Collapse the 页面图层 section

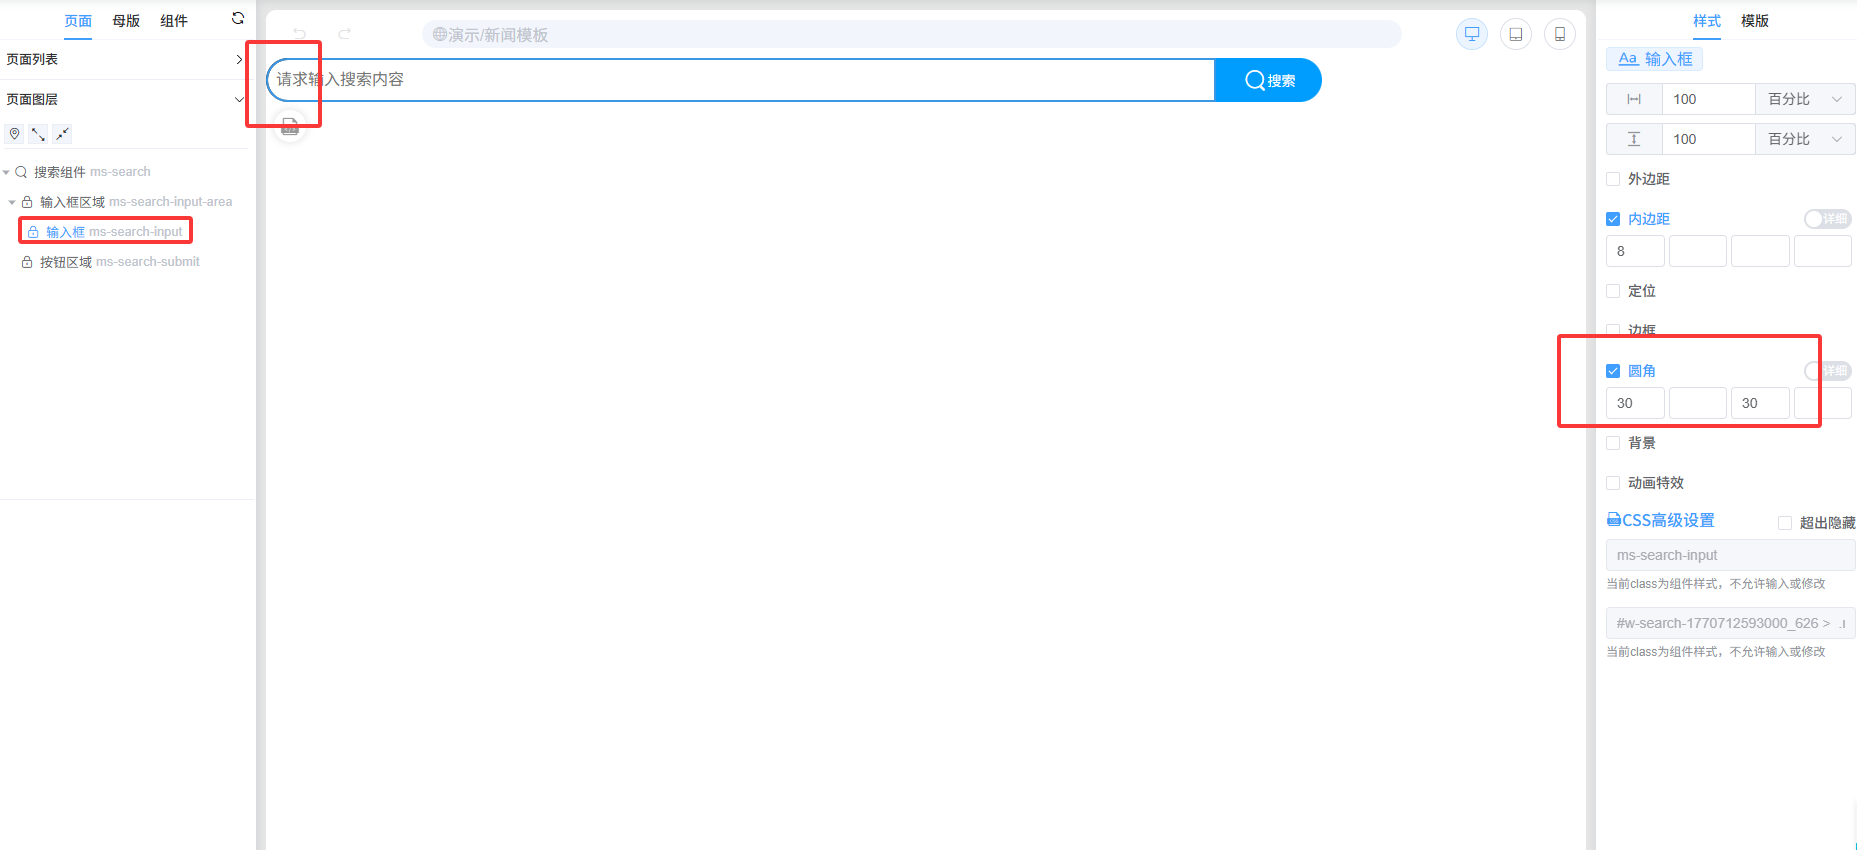(238, 100)
